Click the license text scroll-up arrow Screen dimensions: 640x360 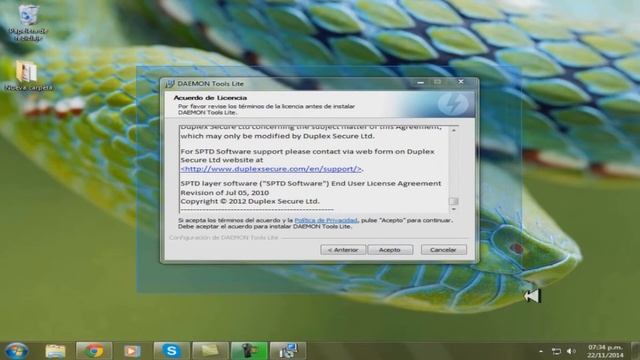453,130
